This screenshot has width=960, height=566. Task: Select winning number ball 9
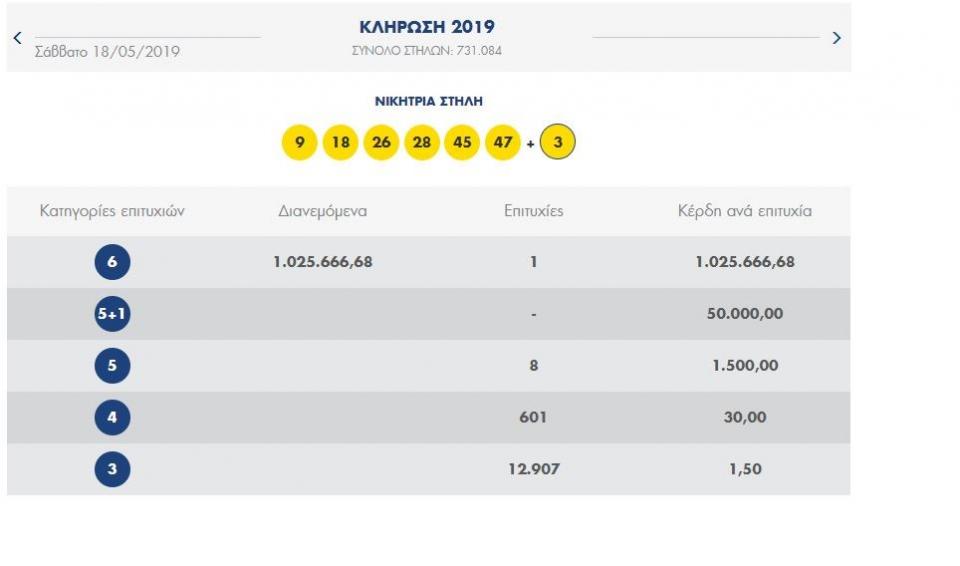point(300,143)
